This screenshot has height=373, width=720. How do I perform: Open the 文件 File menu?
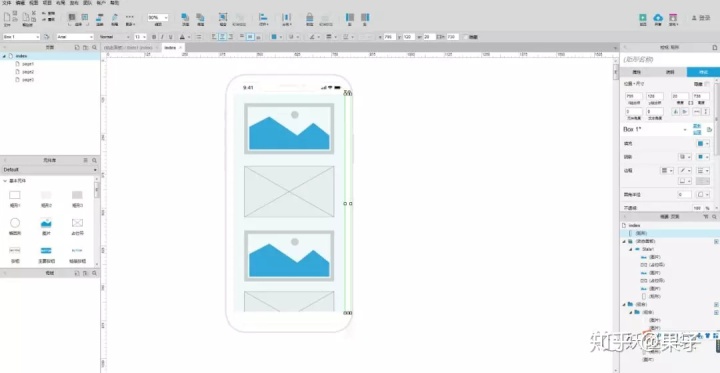(6, 3)
